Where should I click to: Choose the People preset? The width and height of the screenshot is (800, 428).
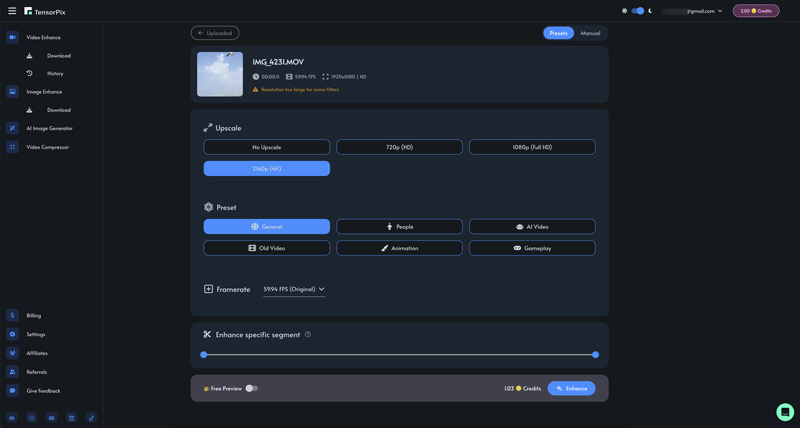click(x=399, y=226)
